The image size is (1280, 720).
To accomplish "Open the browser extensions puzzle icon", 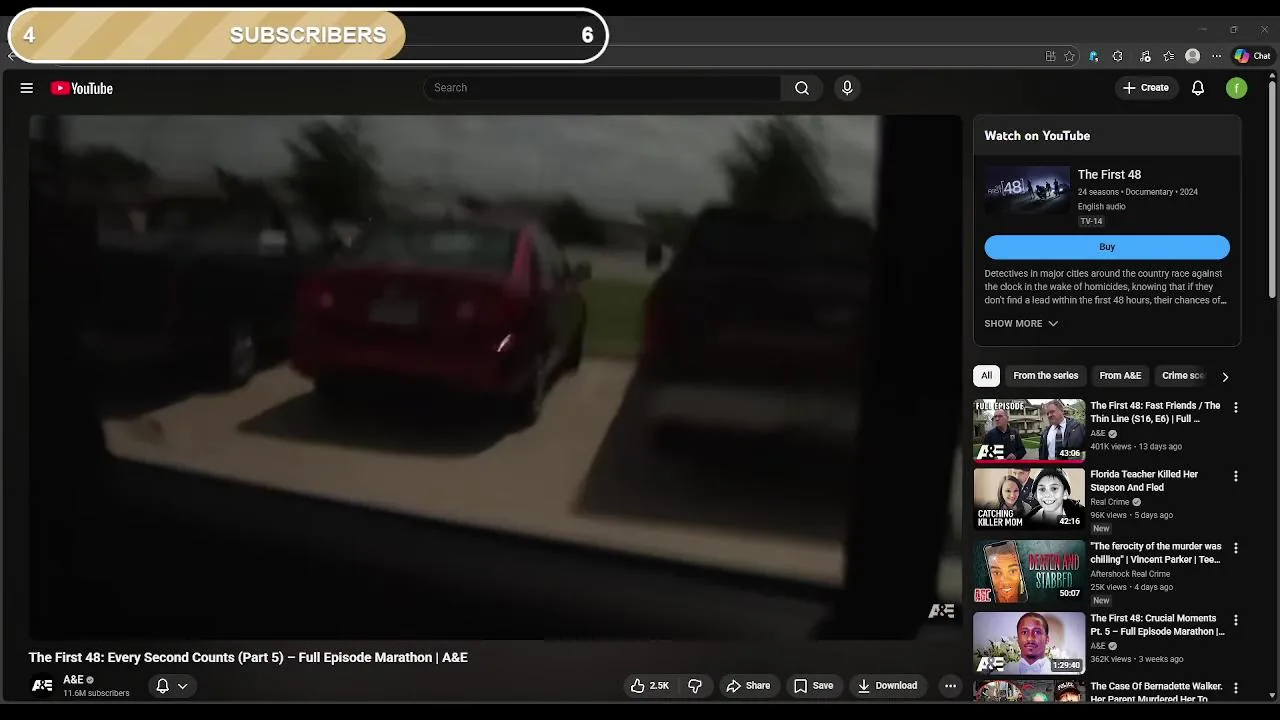I will pyautogui.click(x=1118, y=56).
